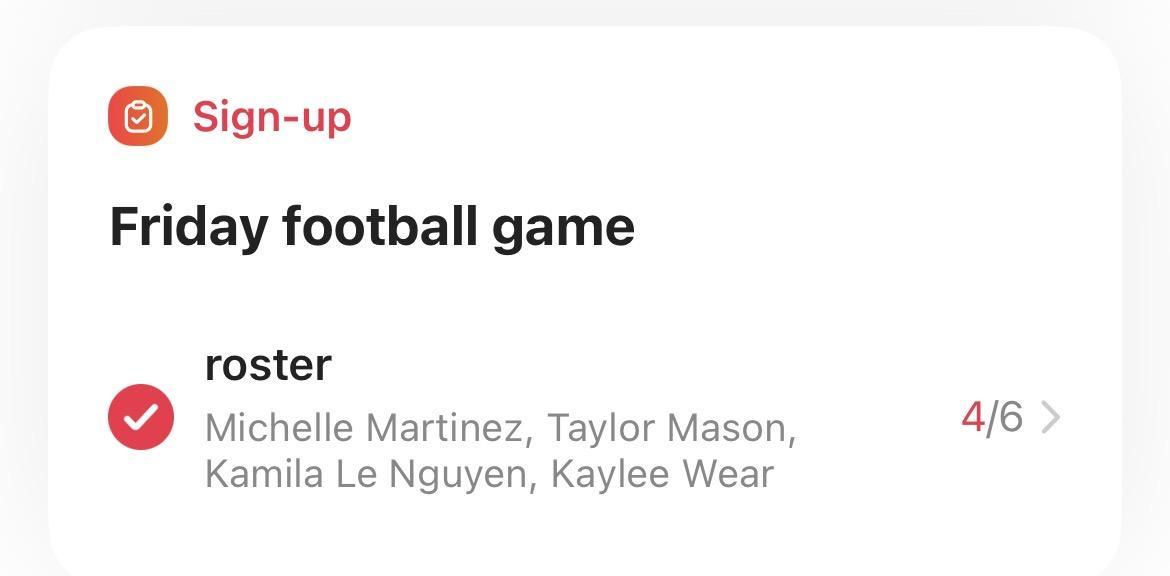Open the Friday football game title

(371, 226)
